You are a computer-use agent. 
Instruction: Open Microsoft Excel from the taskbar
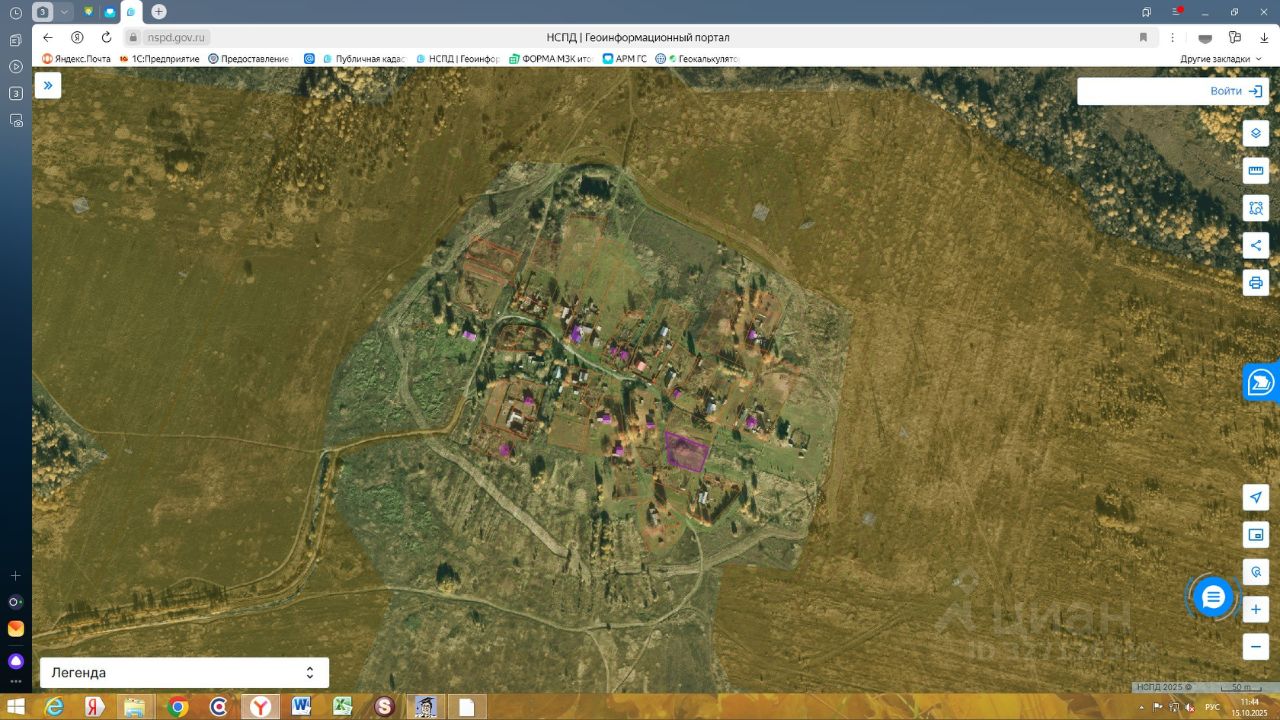coord(343,707)
